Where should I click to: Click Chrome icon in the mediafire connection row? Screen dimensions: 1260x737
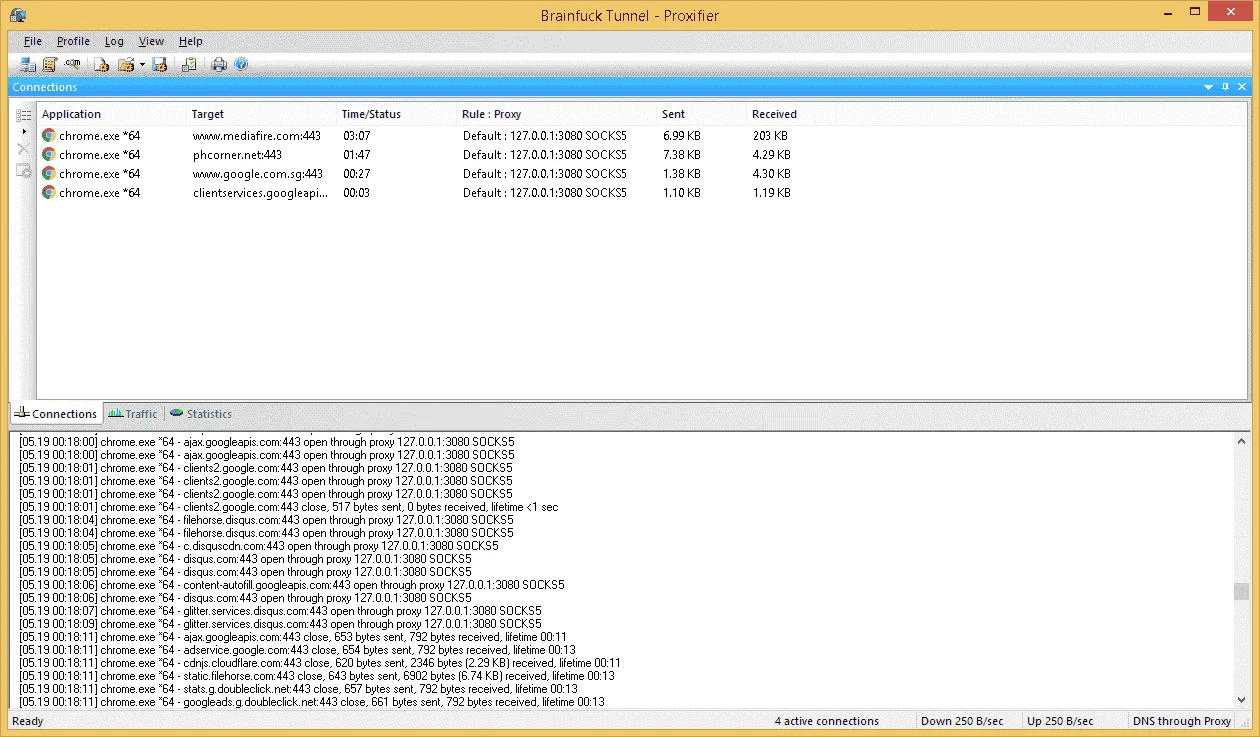click(x=49, y=135)
